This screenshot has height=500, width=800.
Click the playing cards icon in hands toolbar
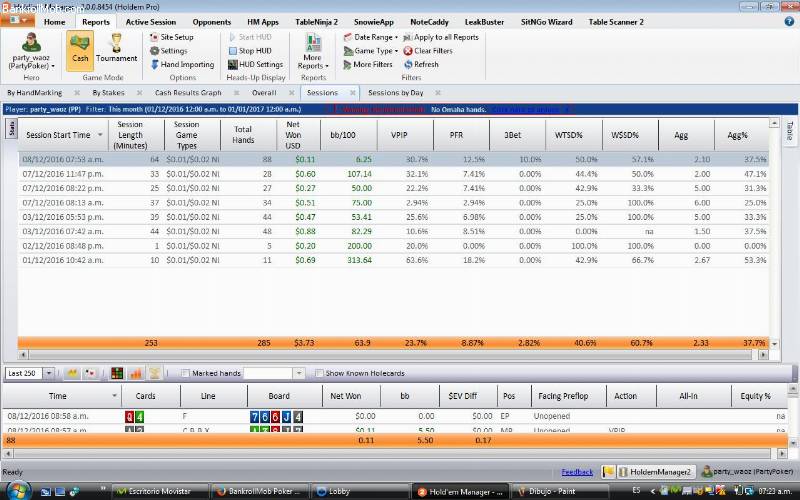pyautogui.click(x=91, y=373)
